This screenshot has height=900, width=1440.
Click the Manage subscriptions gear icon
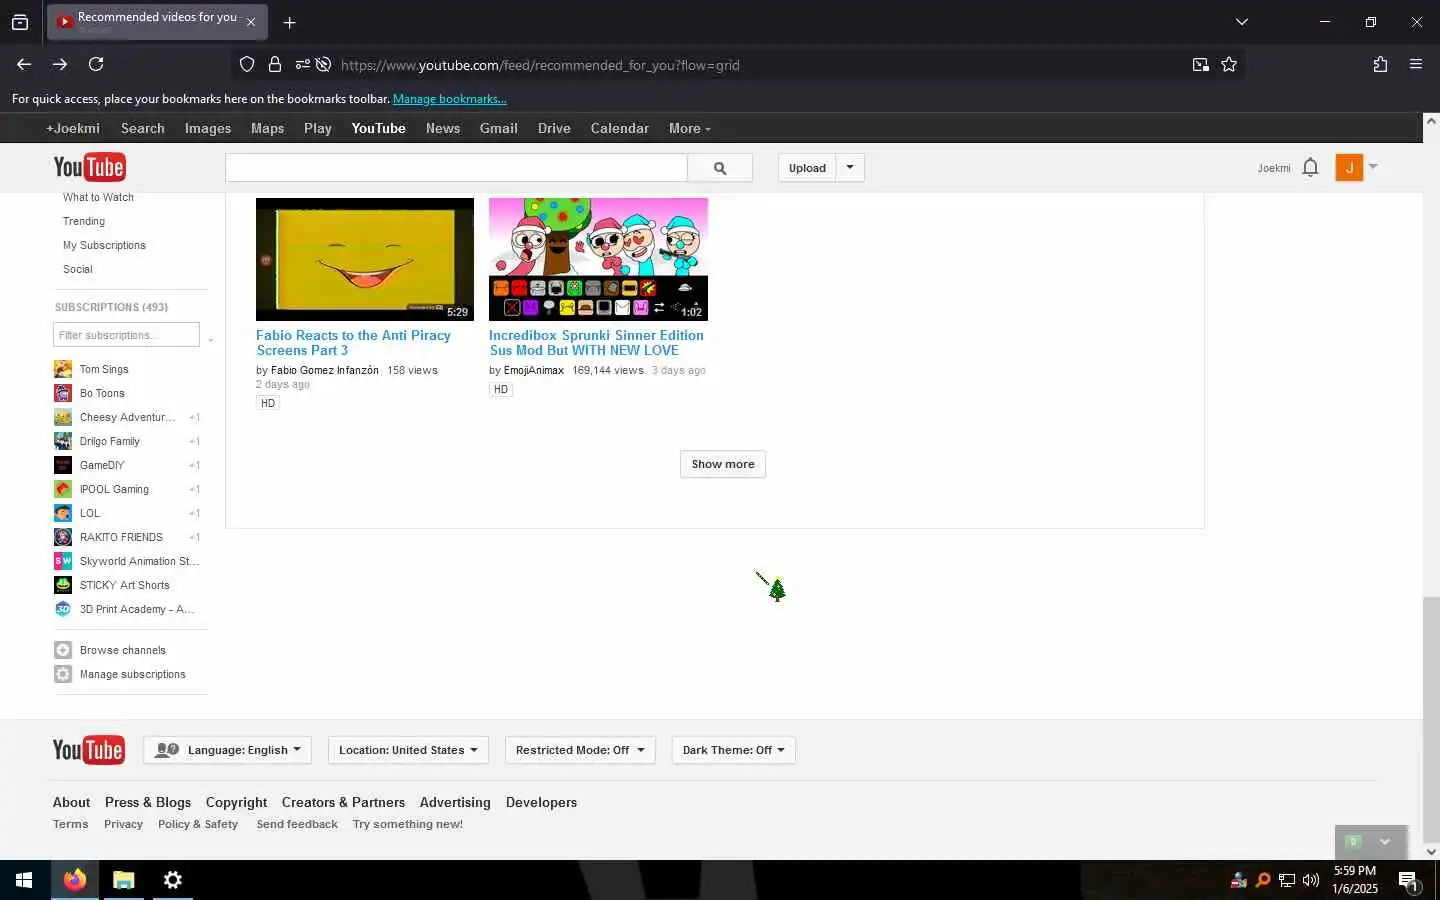pyautogui.click(x=63, y=674)
